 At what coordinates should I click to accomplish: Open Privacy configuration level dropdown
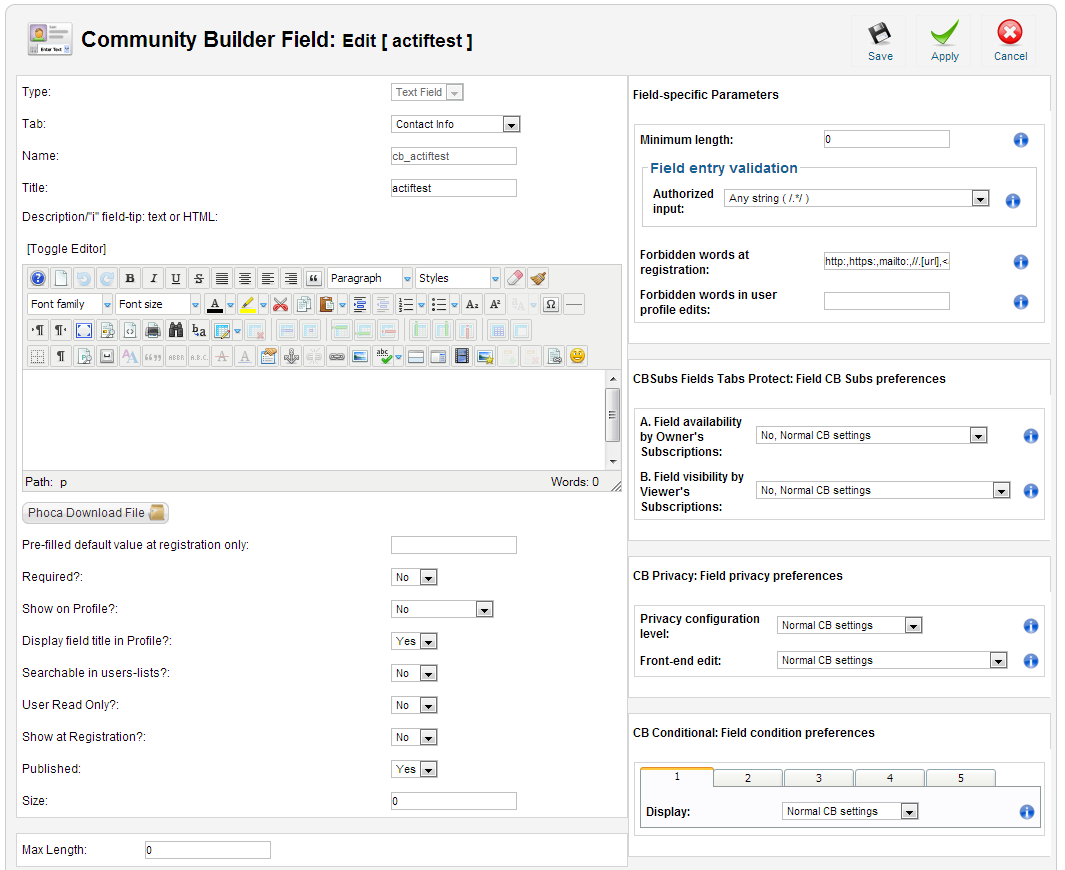(849, 625)
